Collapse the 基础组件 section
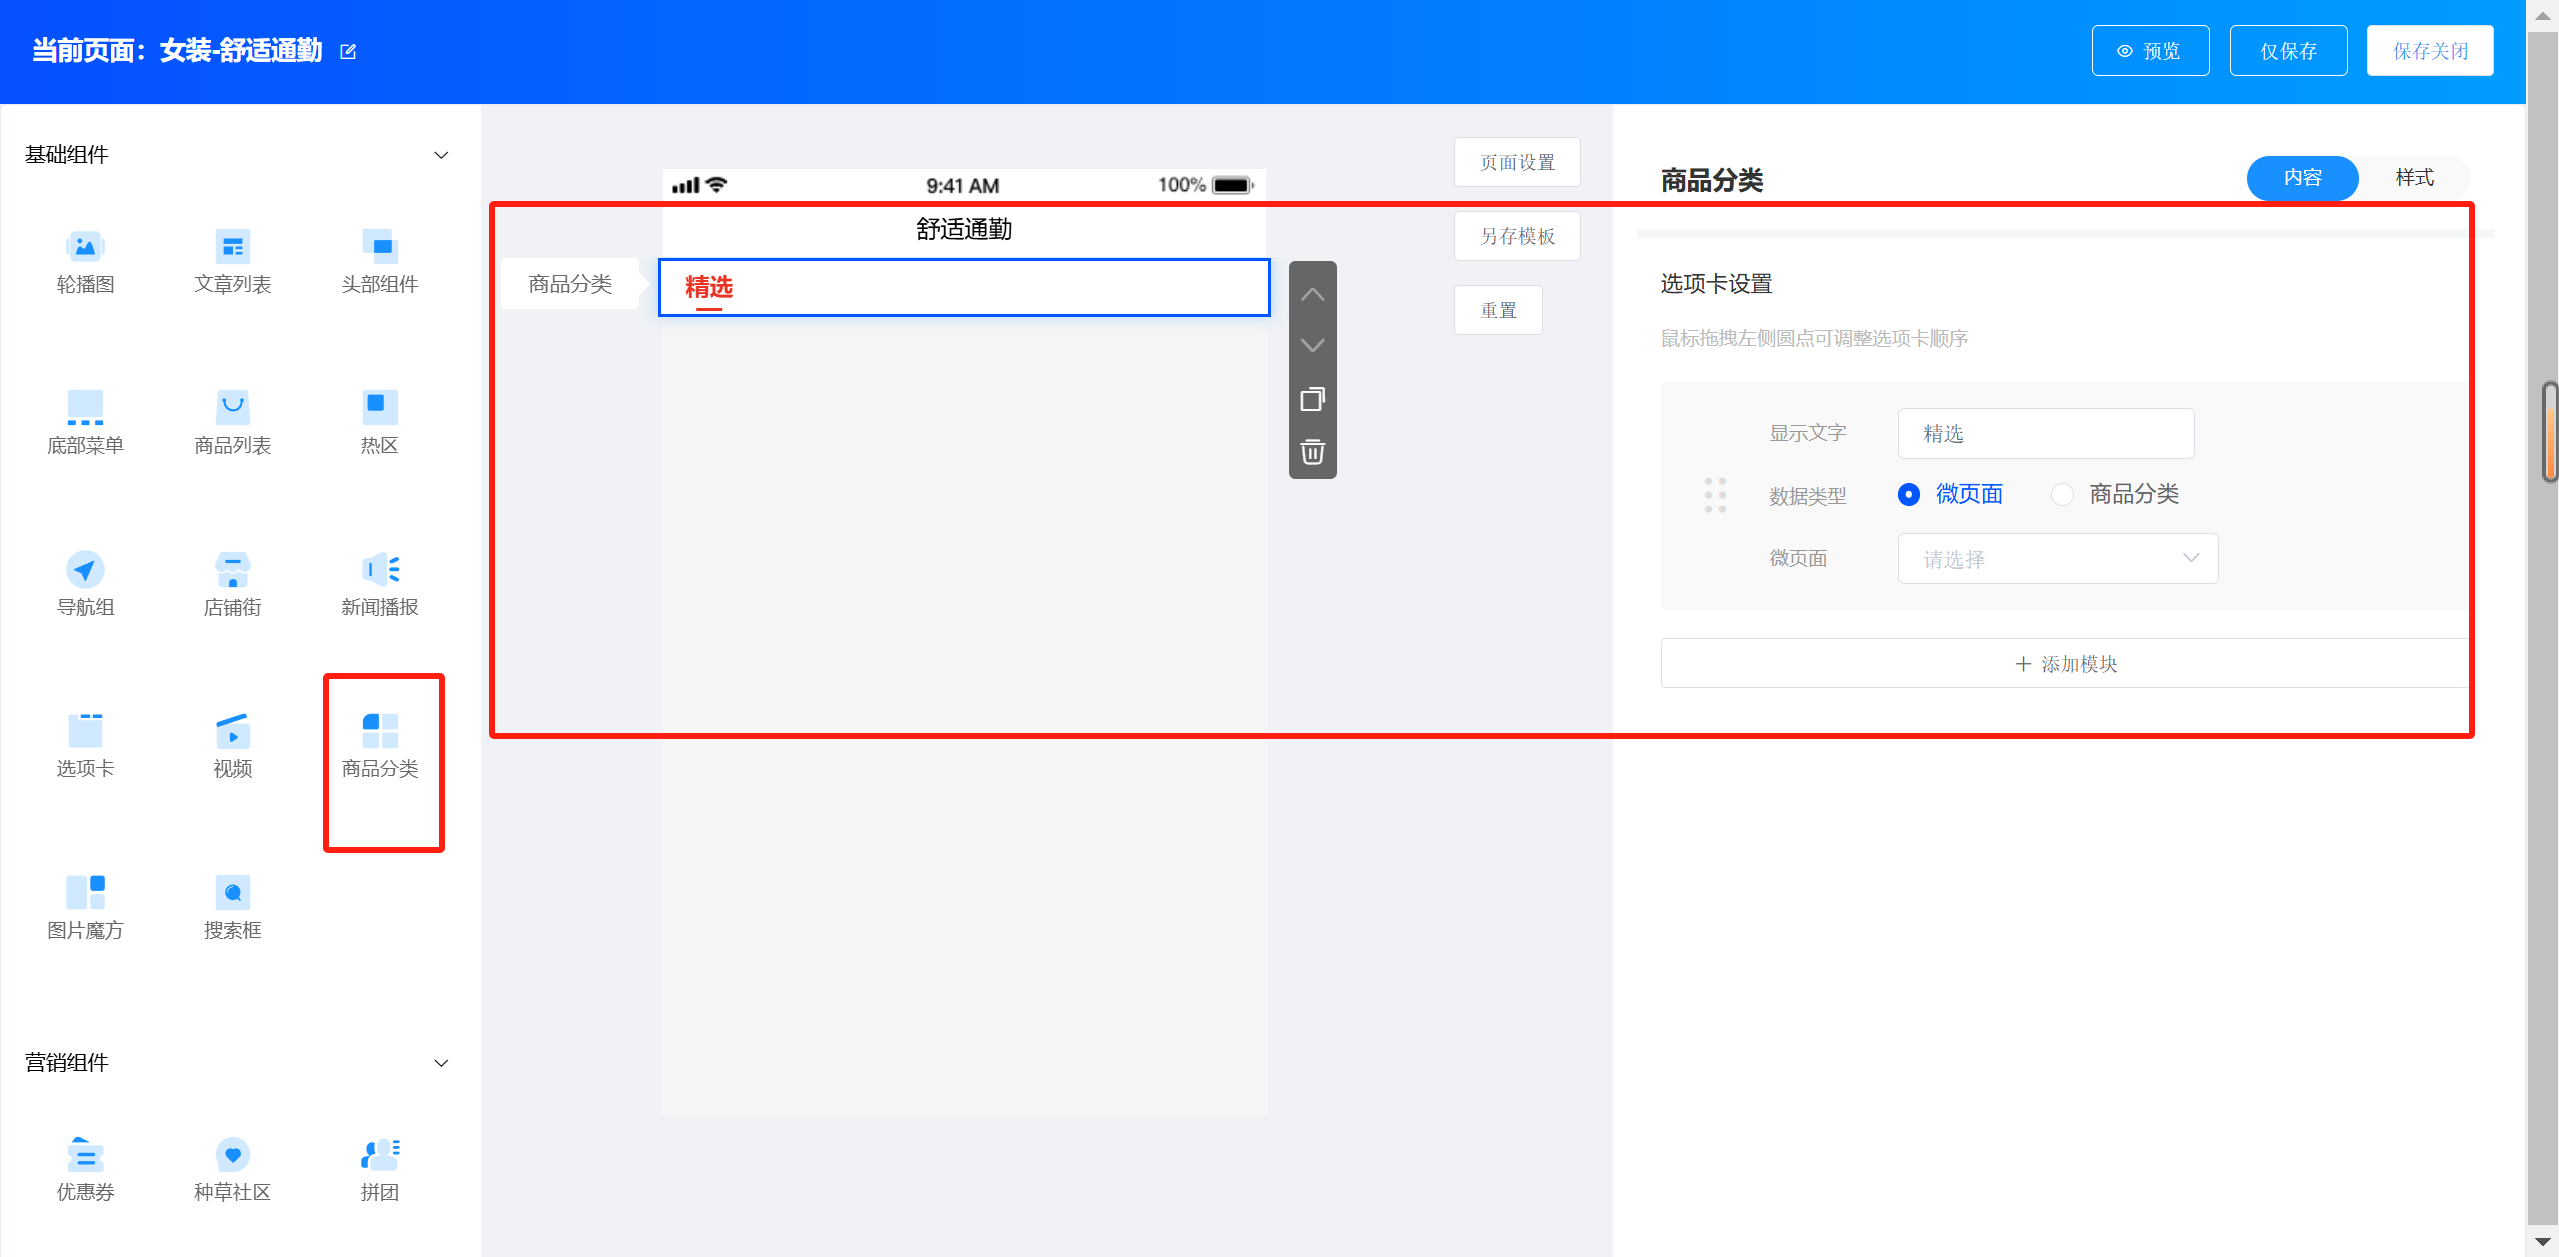The image size is (2559, 1257). click(x=441, y=155)
